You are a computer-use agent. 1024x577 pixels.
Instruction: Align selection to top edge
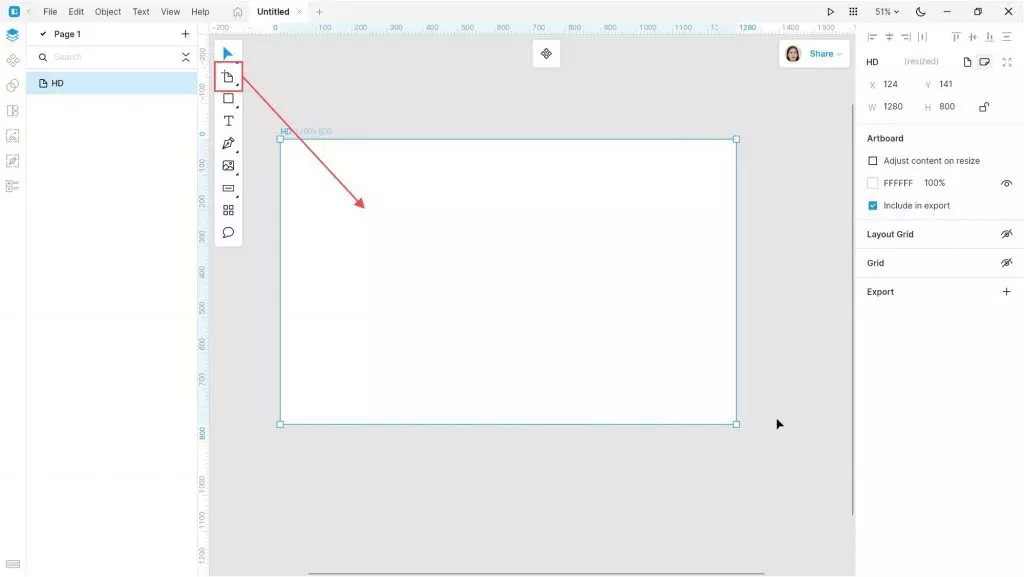[x=956, y=37]
